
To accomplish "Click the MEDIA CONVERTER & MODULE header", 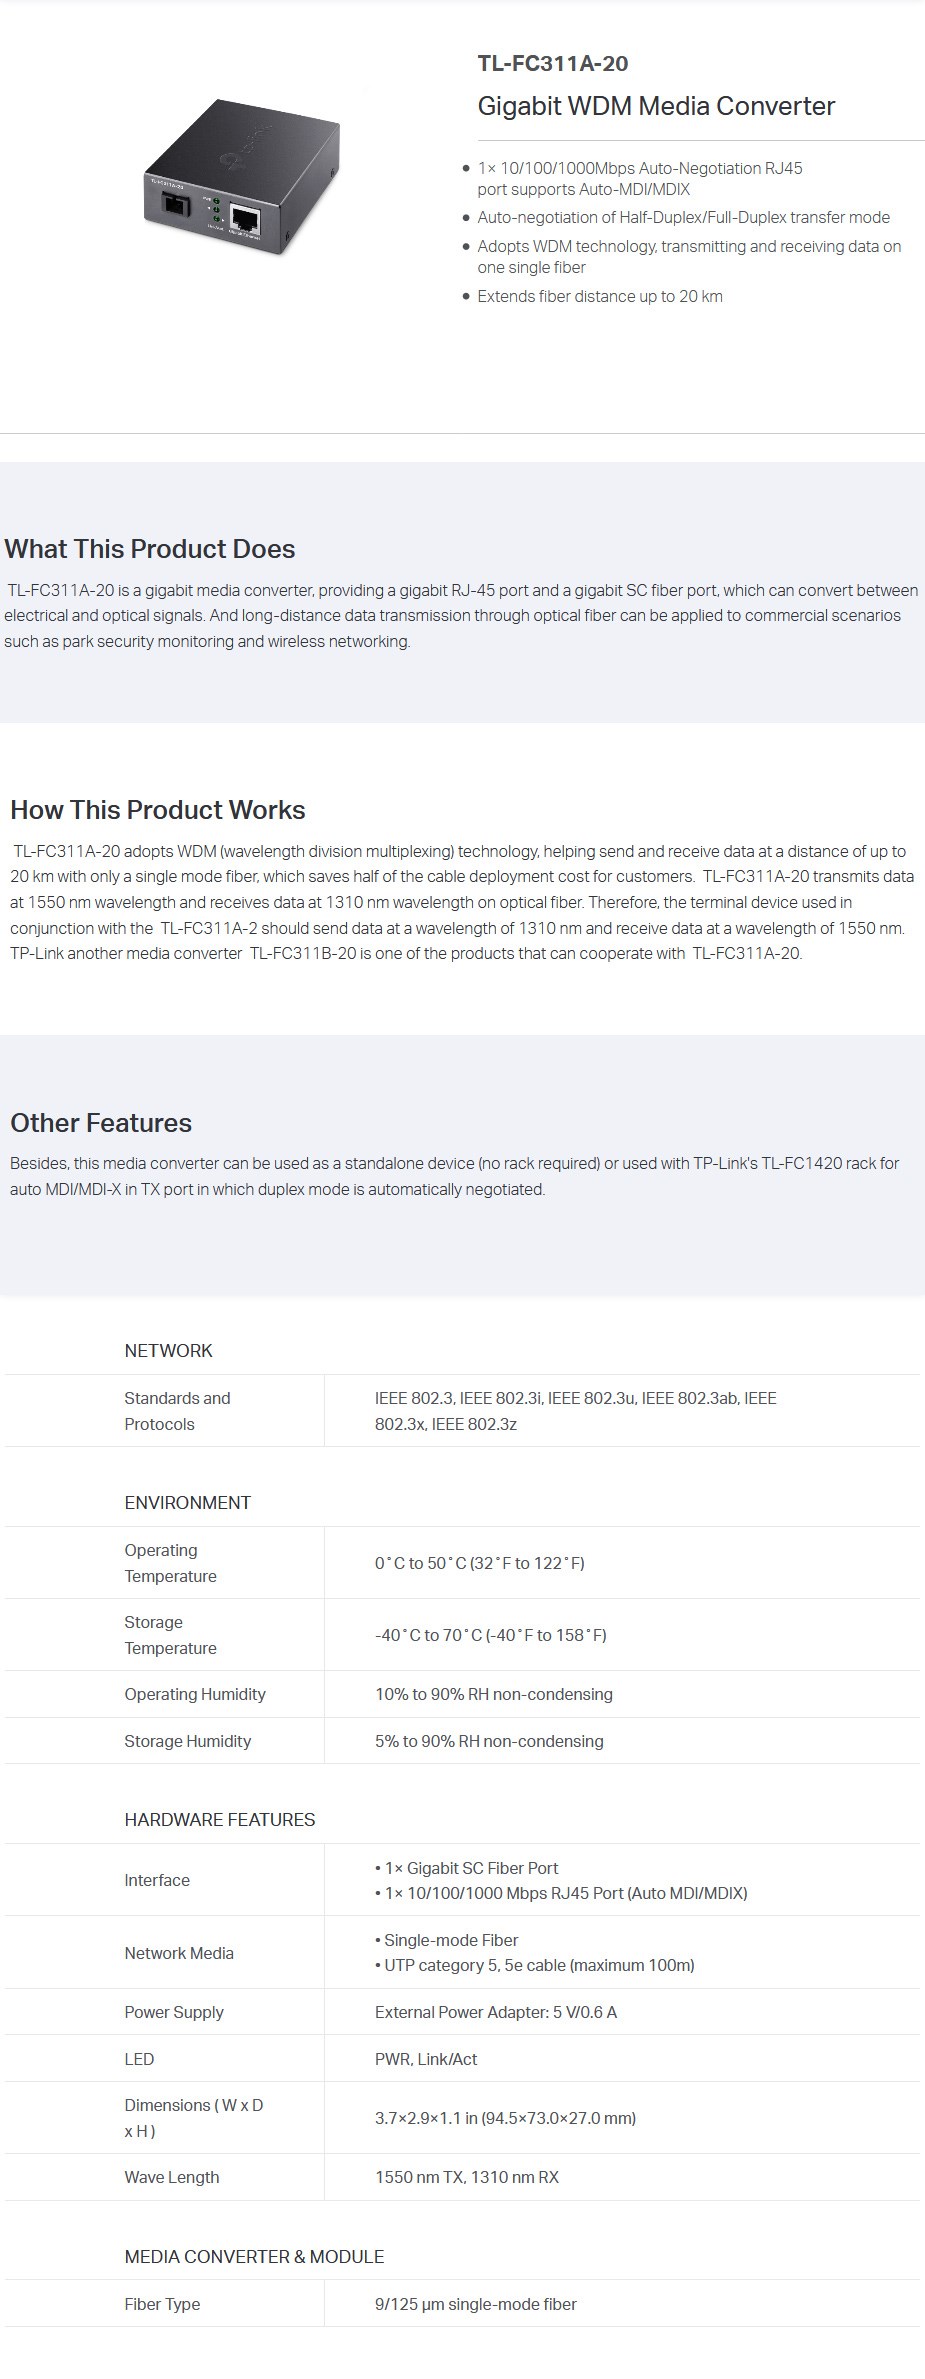I will [254, 2257].
